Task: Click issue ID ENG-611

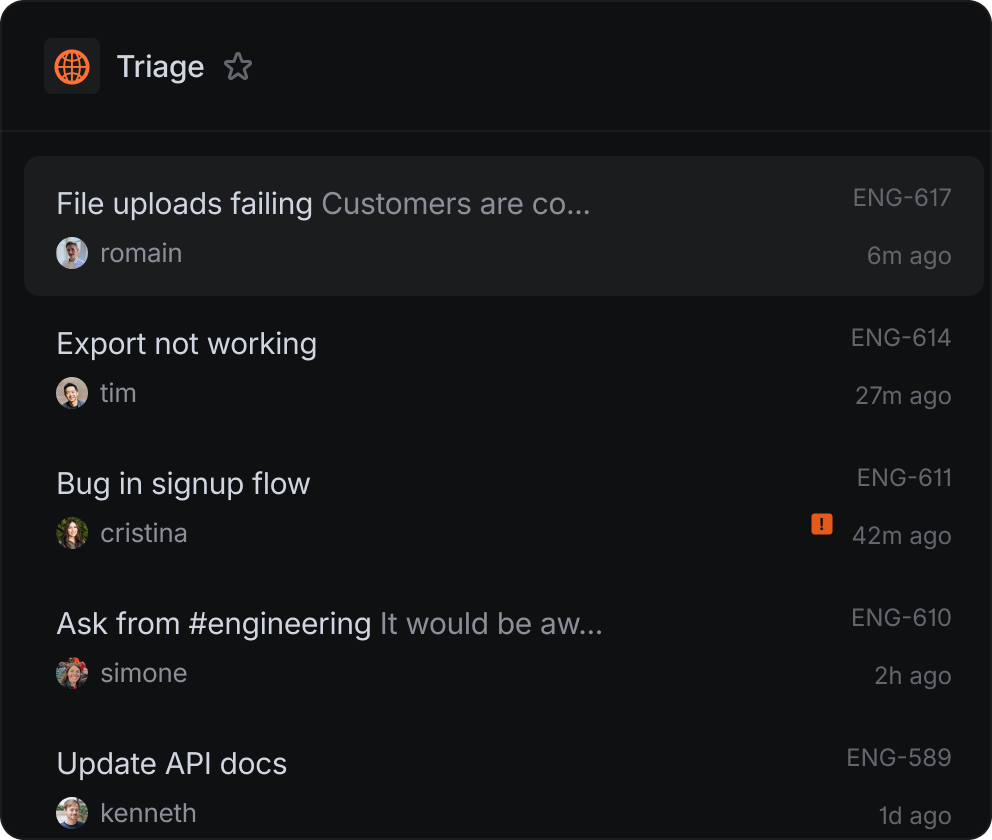Action: point(903,478)
